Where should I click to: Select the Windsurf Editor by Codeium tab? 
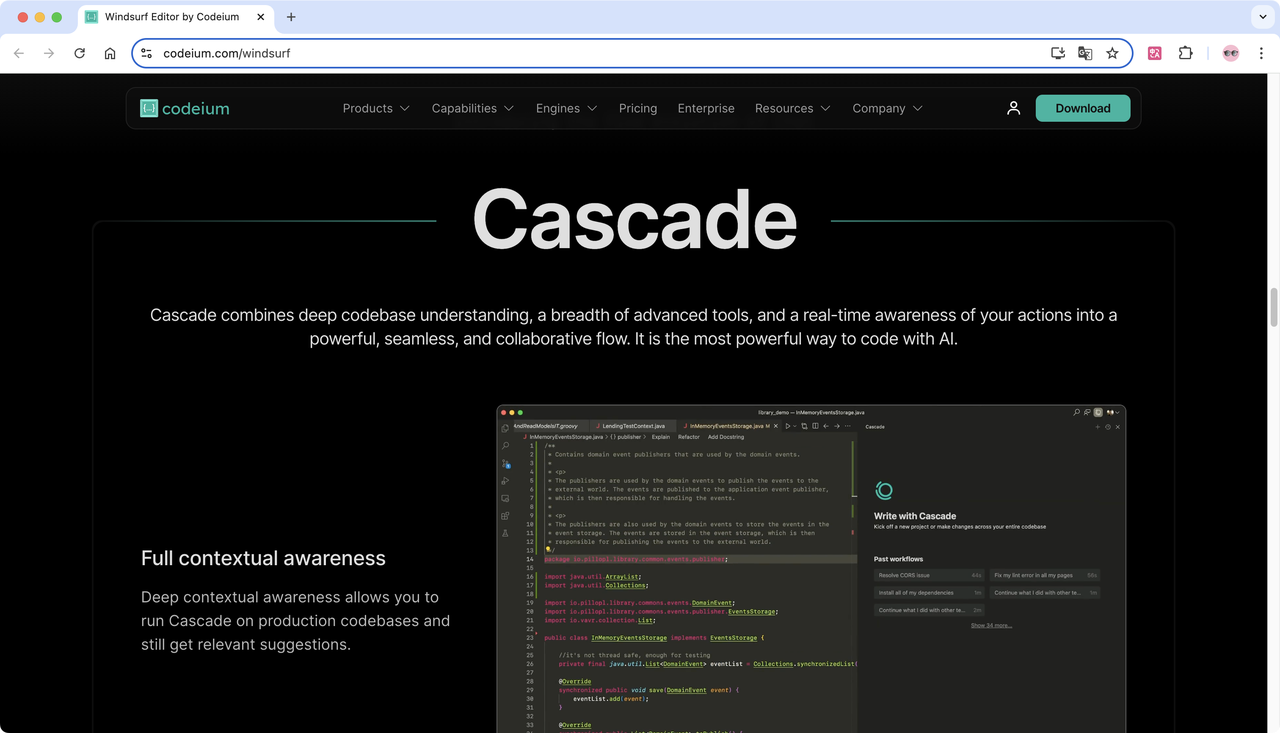coord(176,17)
